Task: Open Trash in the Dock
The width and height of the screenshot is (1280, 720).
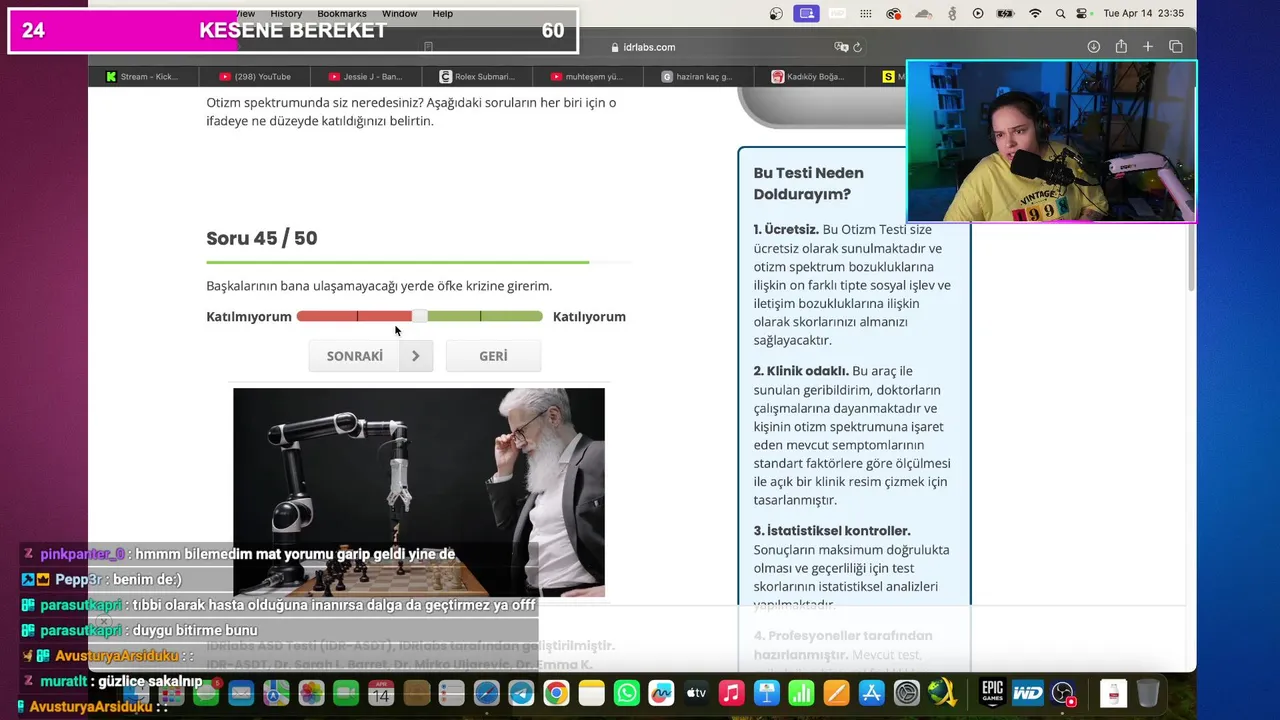Action: (1148, 693)
